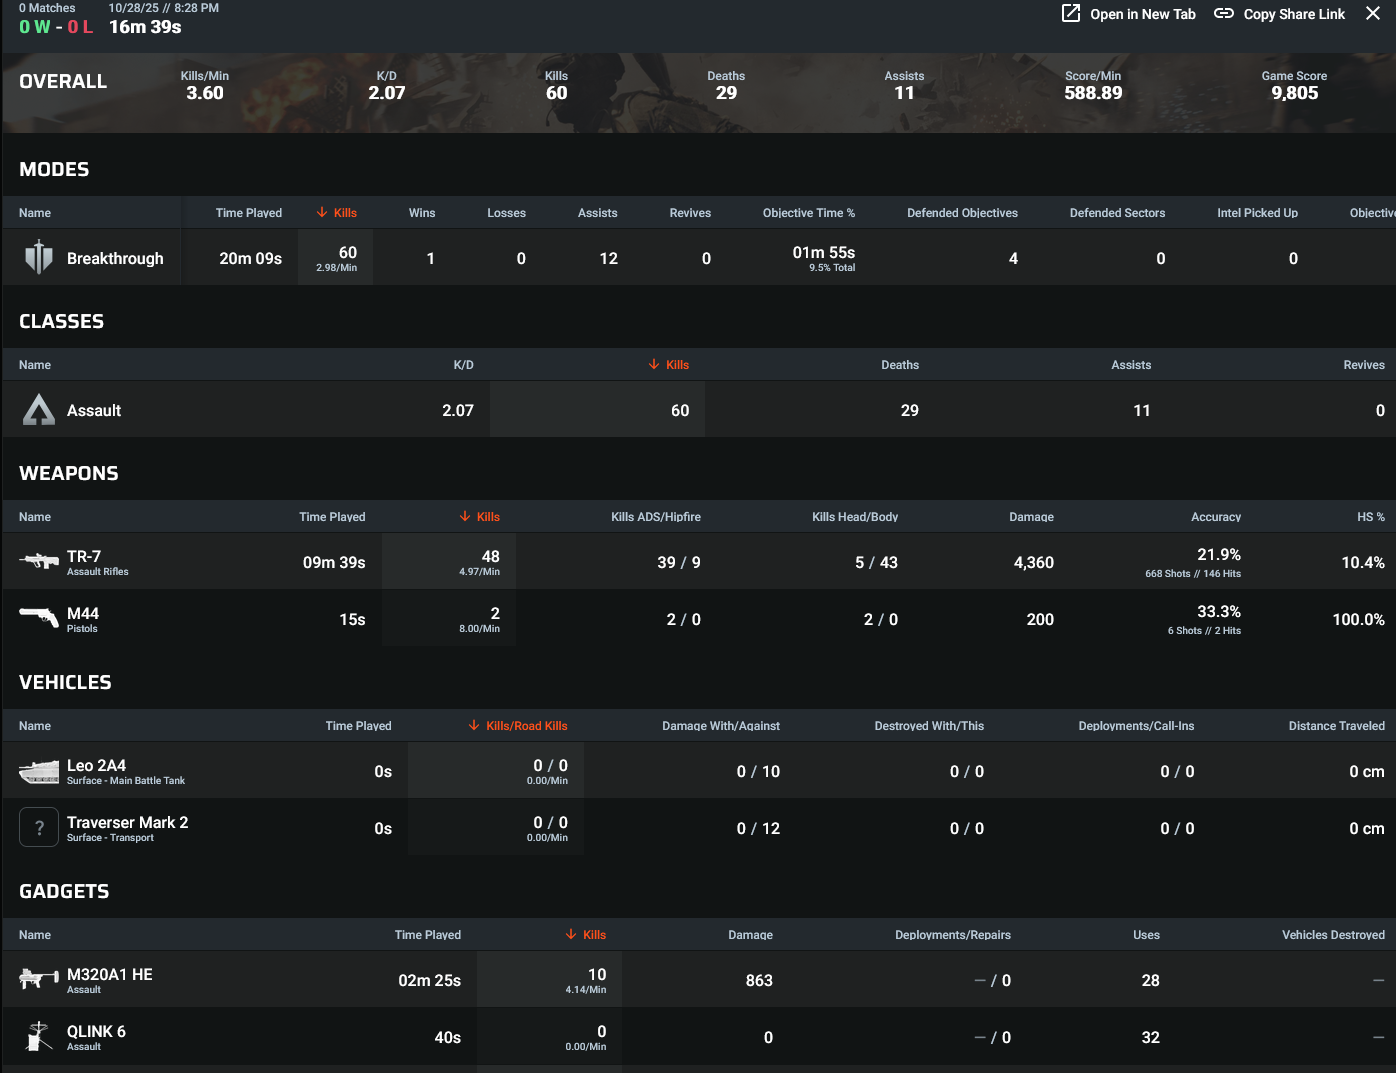This screenshot has height=1073, width=1396.
Task: Sort Gadgets by Time Played
Action: click(428, 935)
